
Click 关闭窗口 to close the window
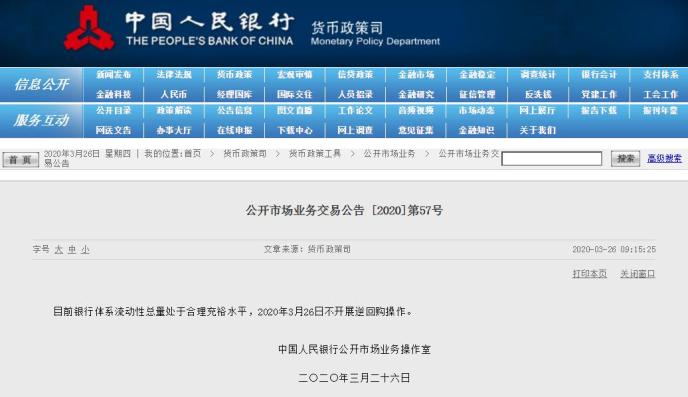click(x=638, y=274)
